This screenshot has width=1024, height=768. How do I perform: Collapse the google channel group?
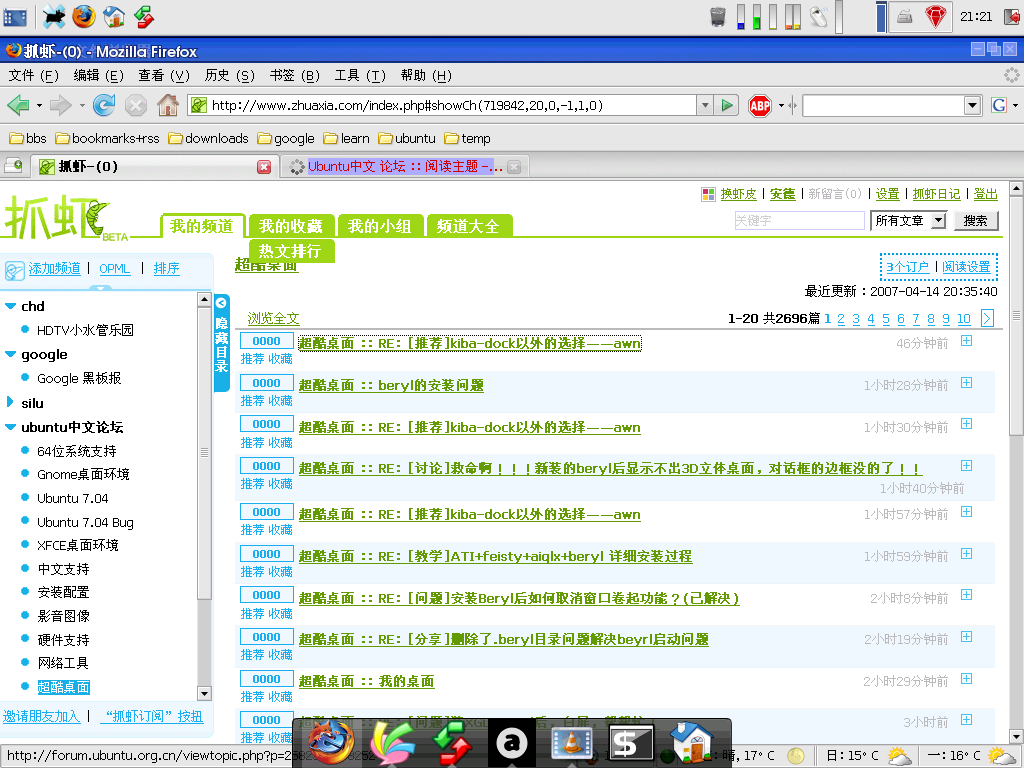(10, 355)
